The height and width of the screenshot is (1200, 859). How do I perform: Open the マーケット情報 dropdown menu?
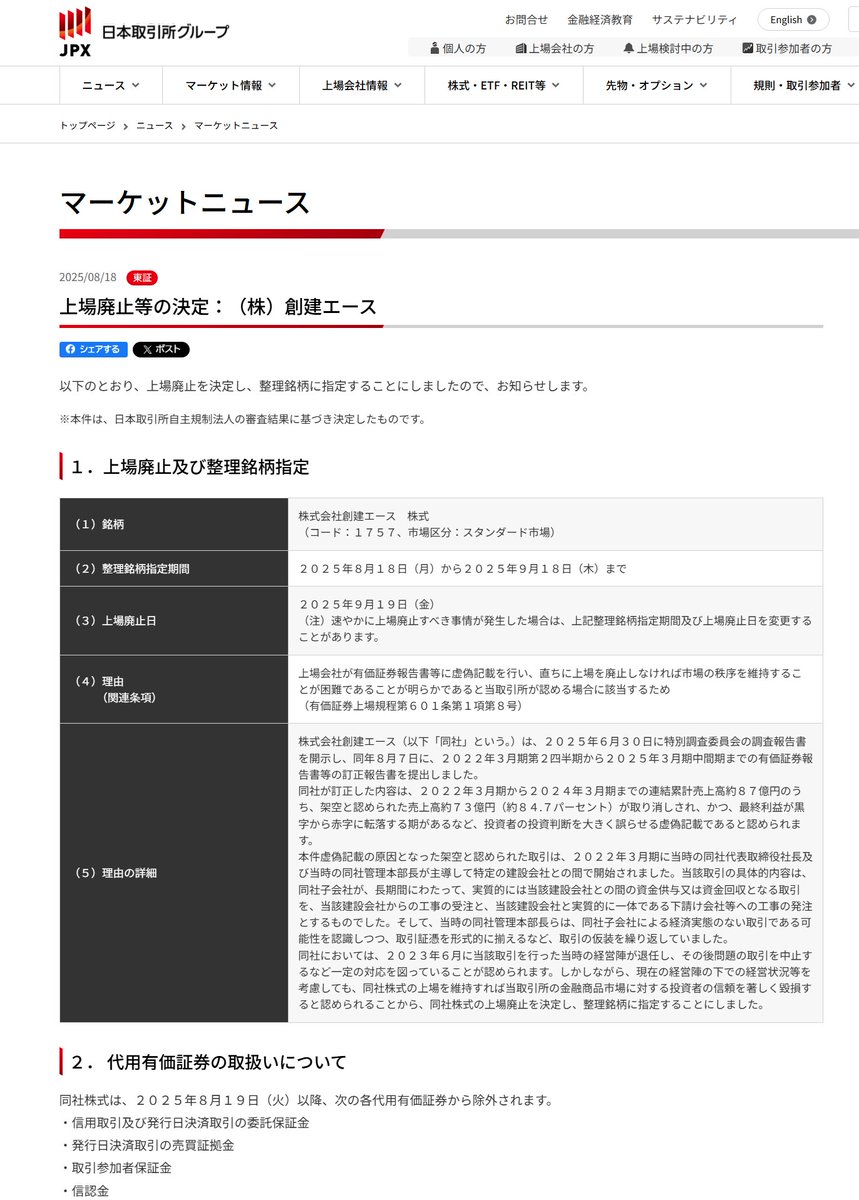[230, 85]
